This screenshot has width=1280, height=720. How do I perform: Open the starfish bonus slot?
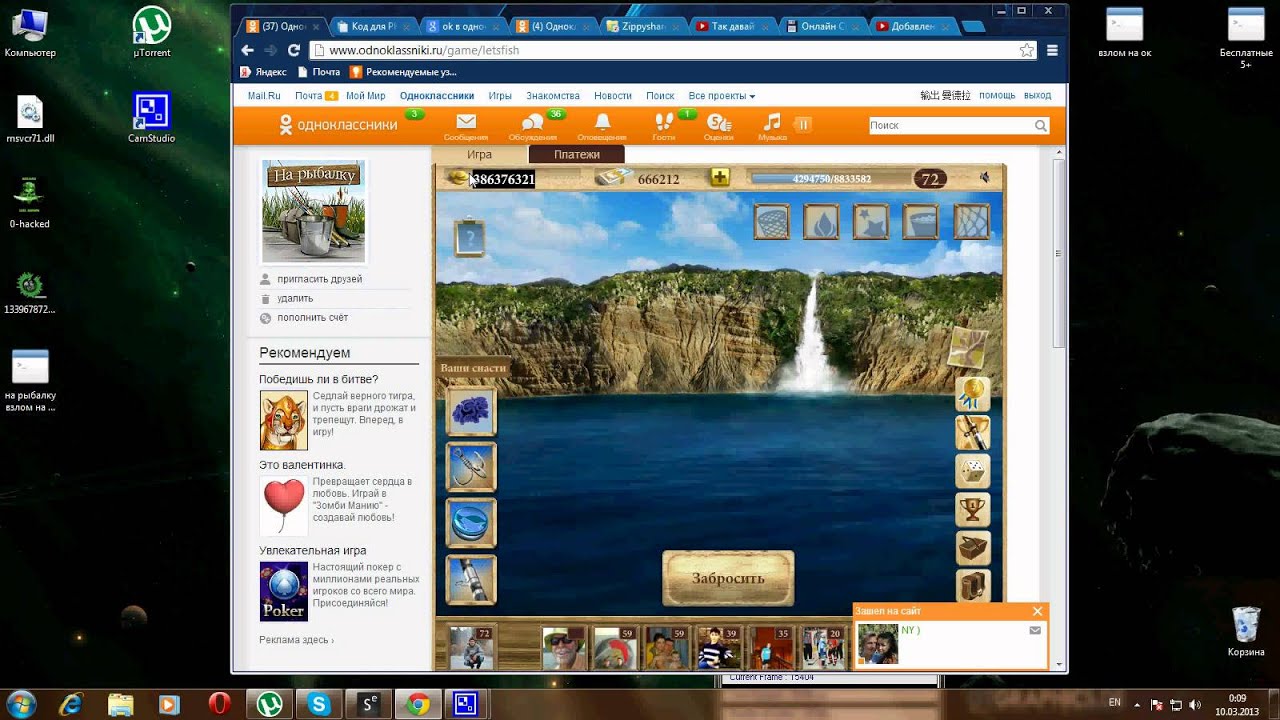[x=871, y=222]
